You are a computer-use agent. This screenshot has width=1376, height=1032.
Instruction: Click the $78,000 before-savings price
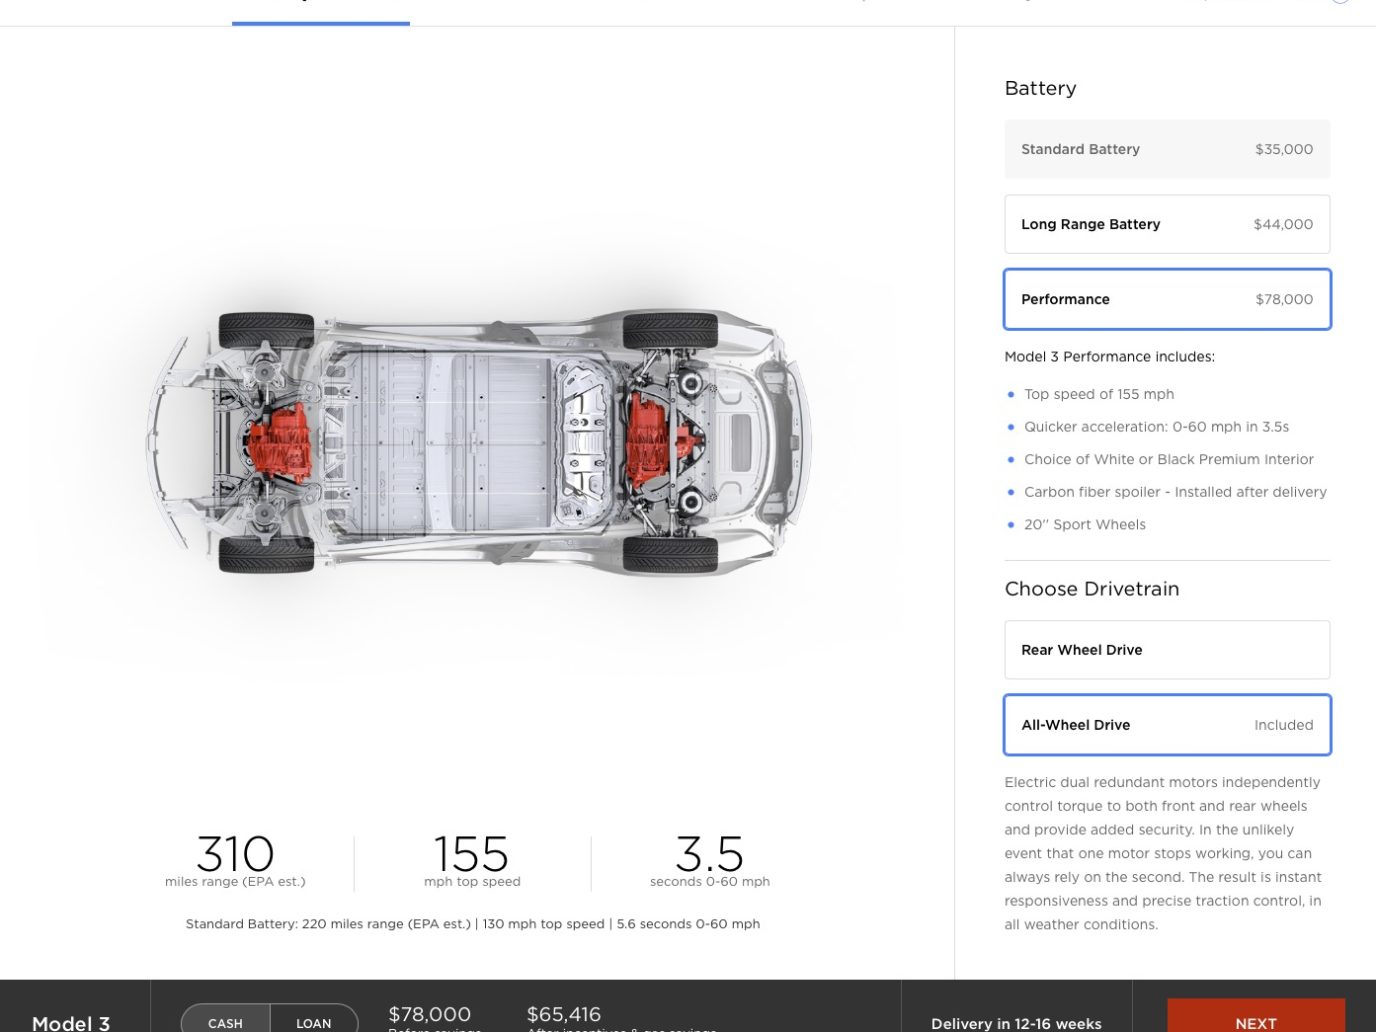430,1016
